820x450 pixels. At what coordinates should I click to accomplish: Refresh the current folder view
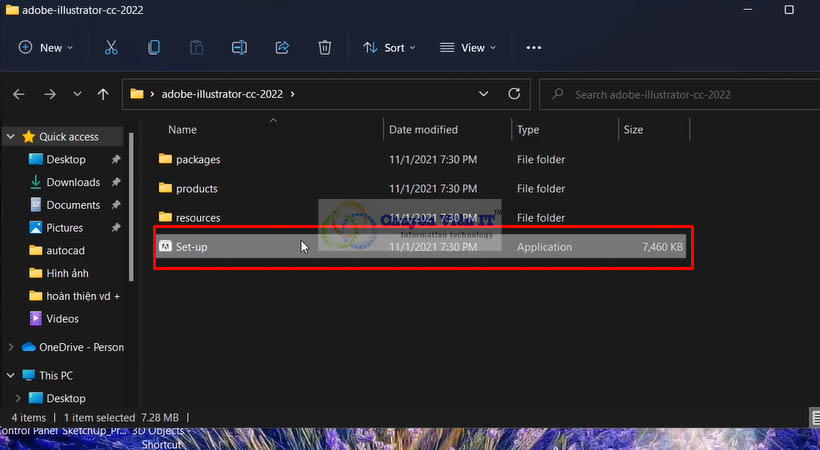tap(514, 94)
